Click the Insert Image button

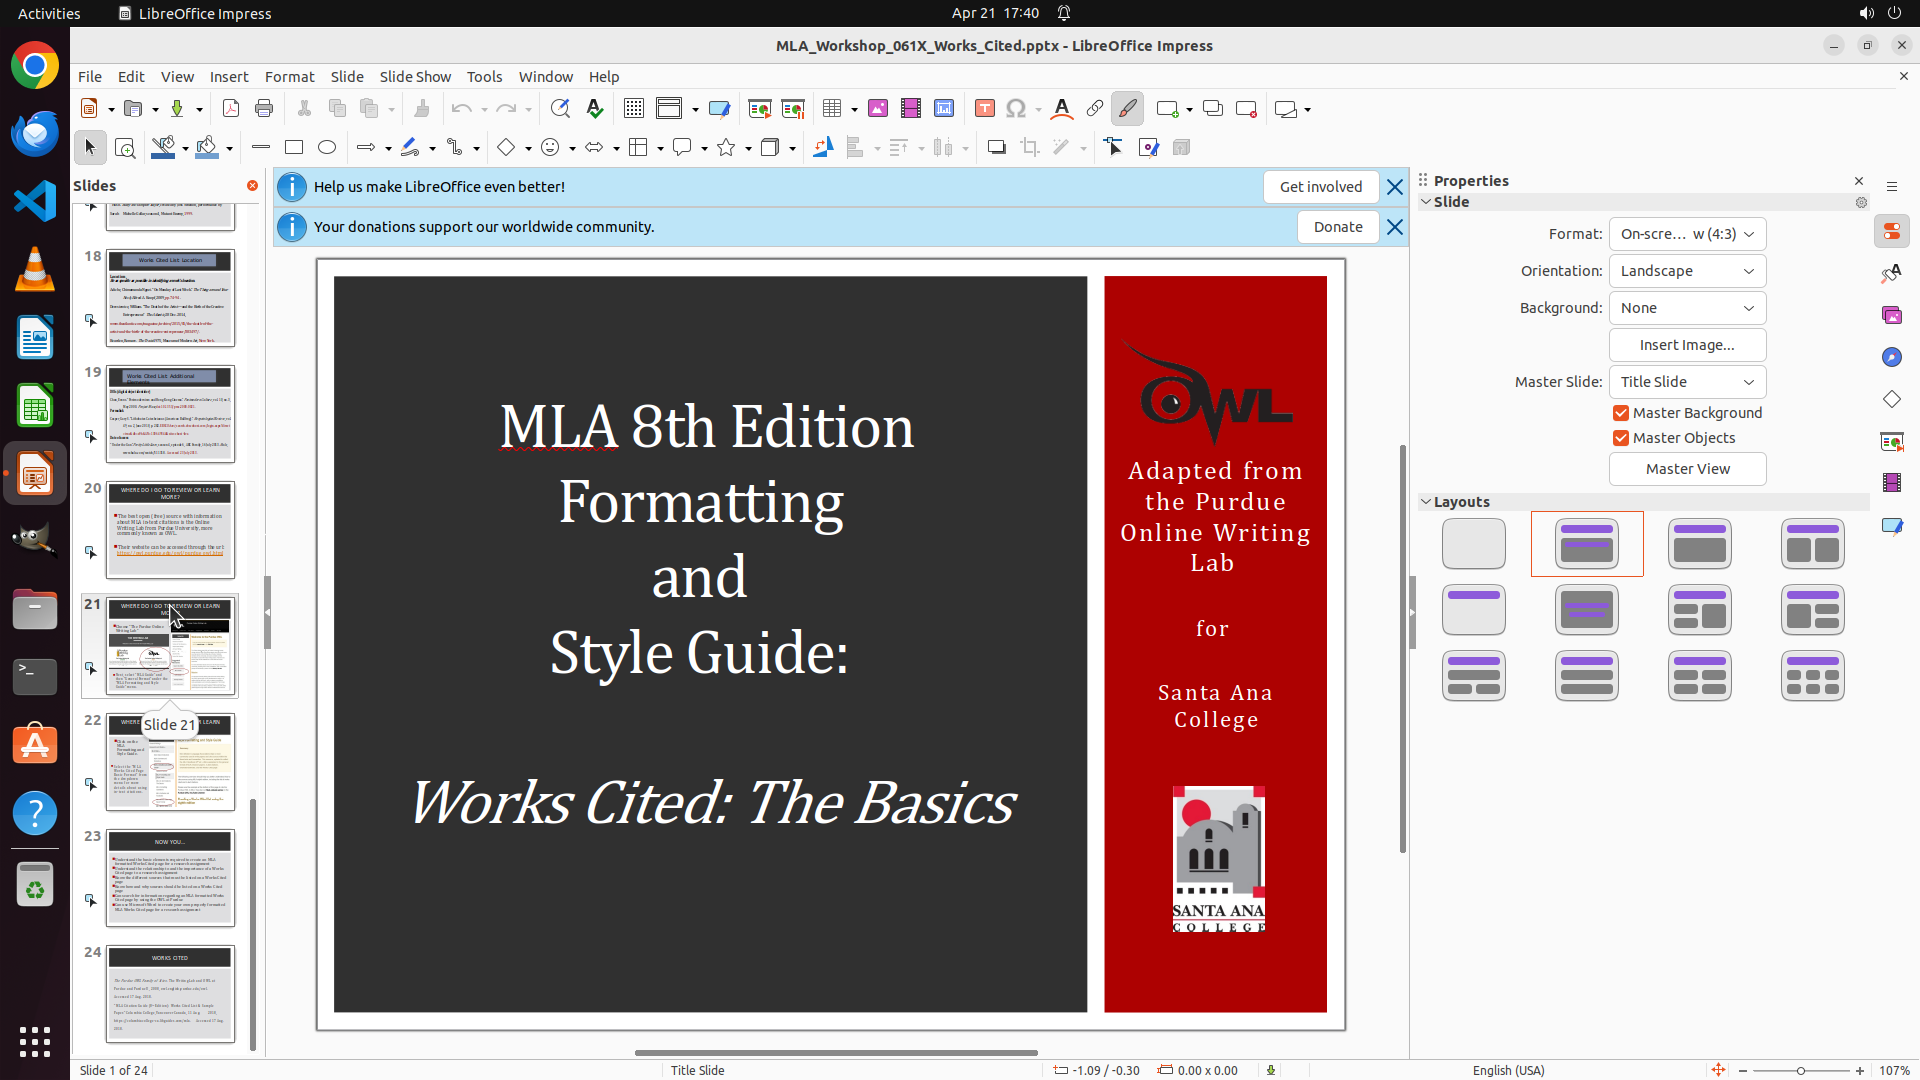pyautogui.click(x=1687, y=345)
